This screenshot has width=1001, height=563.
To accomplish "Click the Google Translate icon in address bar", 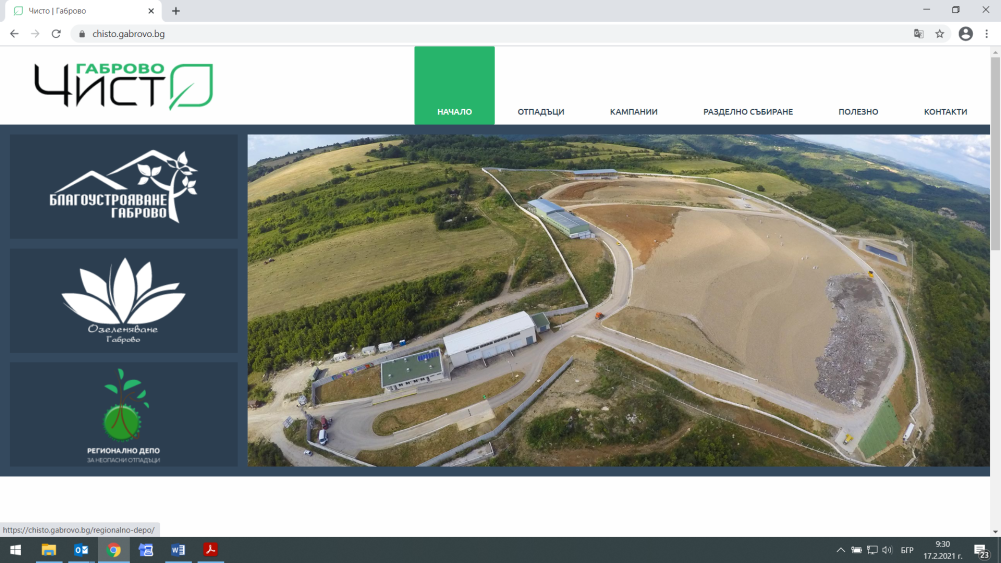I will click(918, 33).
